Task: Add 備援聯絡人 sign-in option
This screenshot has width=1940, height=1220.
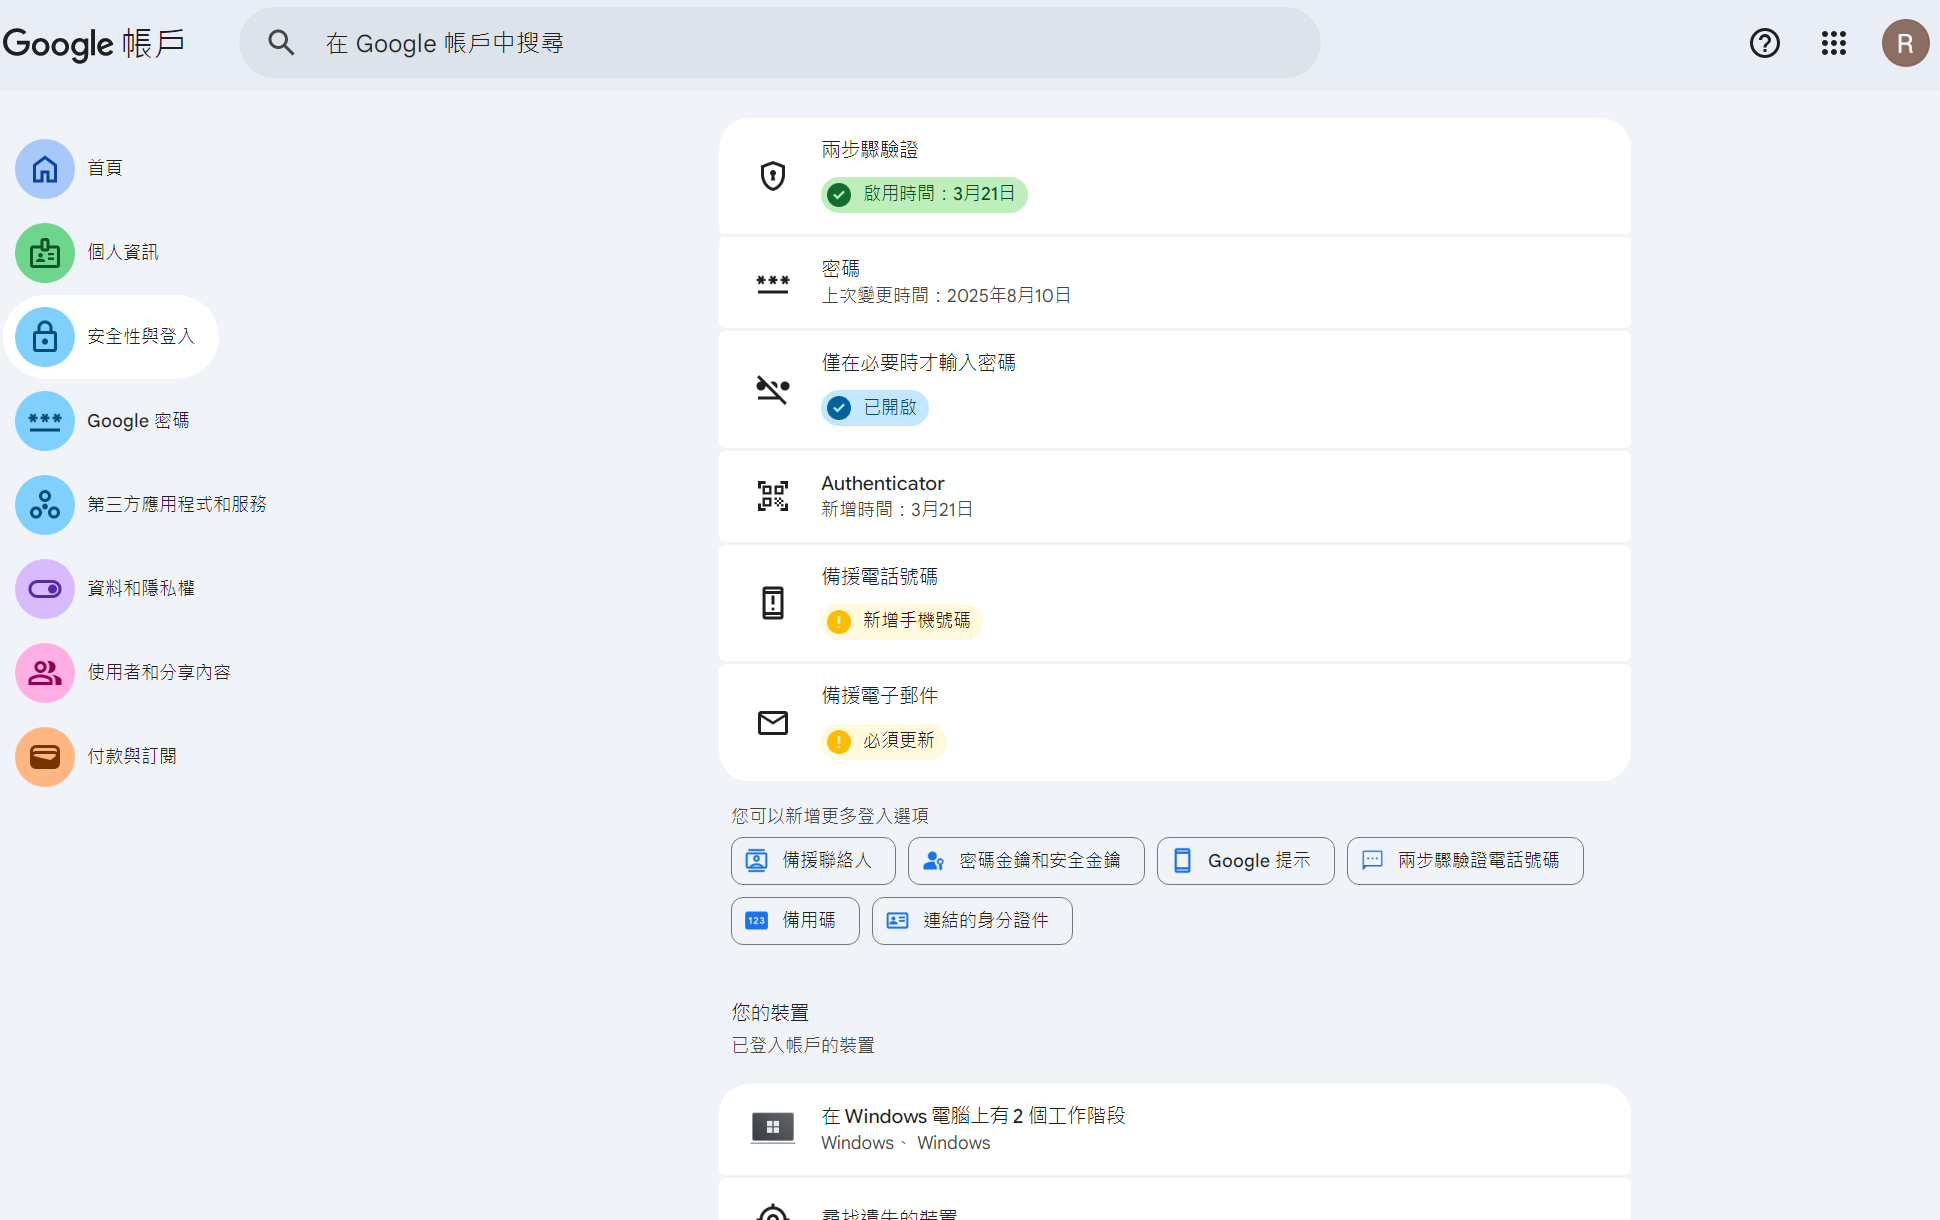Action: [x=813, y=861]
